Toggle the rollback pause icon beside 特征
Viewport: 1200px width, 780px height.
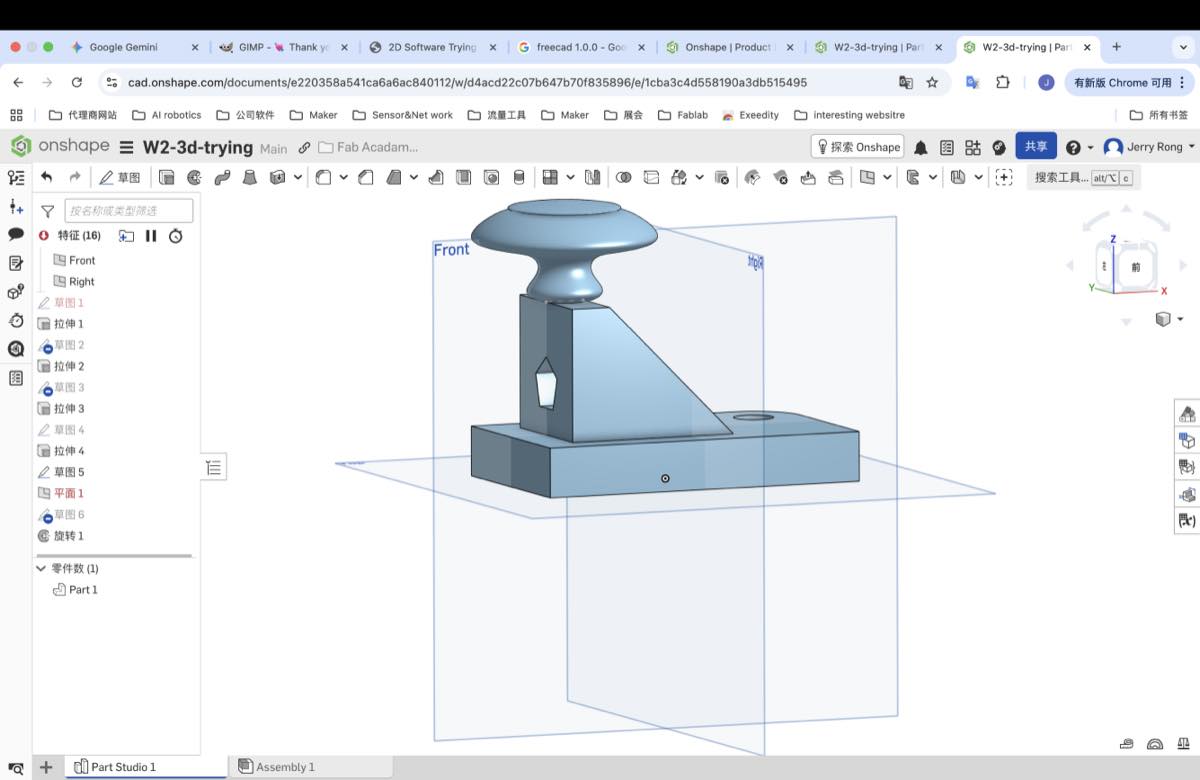click(x=151, y=236)
